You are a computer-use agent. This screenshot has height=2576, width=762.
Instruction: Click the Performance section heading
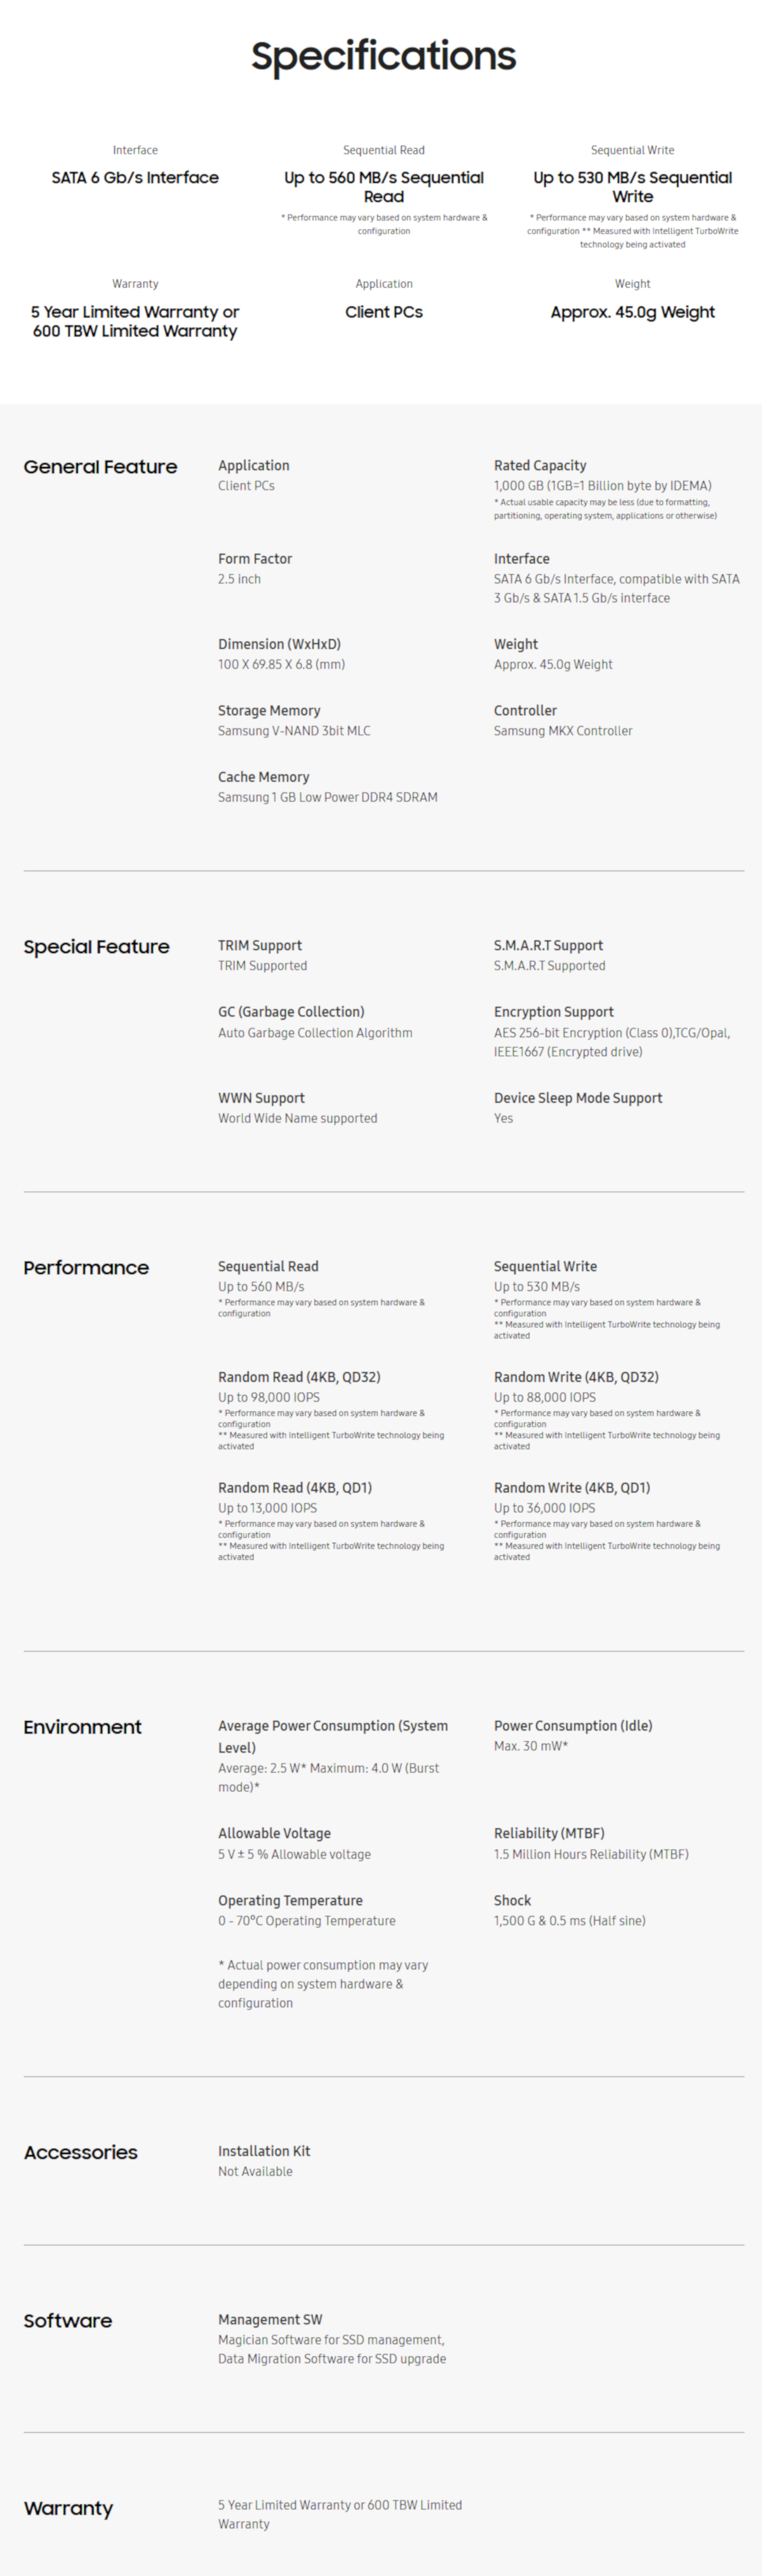tap(86, 1268)
